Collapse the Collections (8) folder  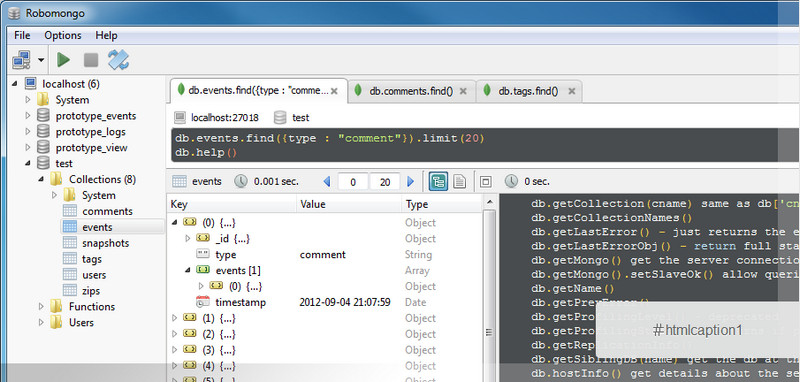(41, 180)
